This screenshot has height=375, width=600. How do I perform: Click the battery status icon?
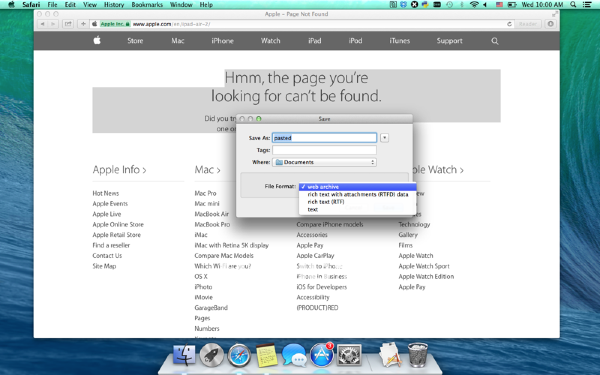512,5
